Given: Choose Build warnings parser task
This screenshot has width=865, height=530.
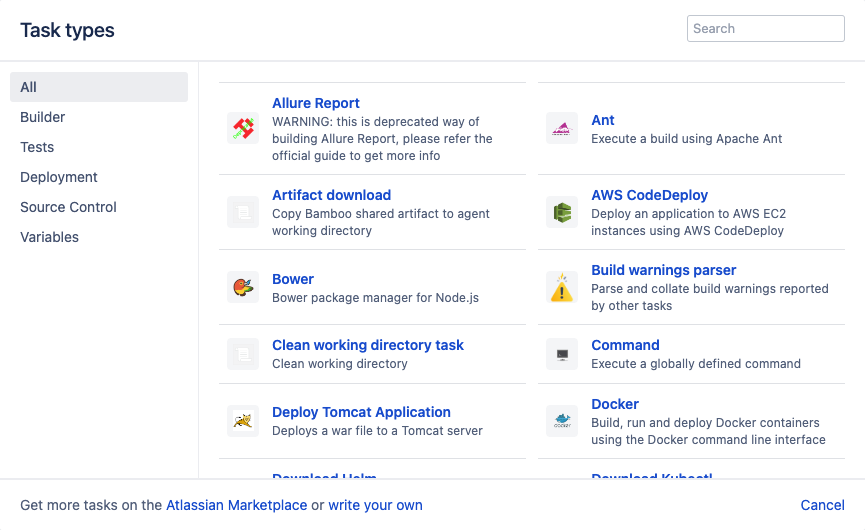Looking at the screenshot, I should 664,270.
